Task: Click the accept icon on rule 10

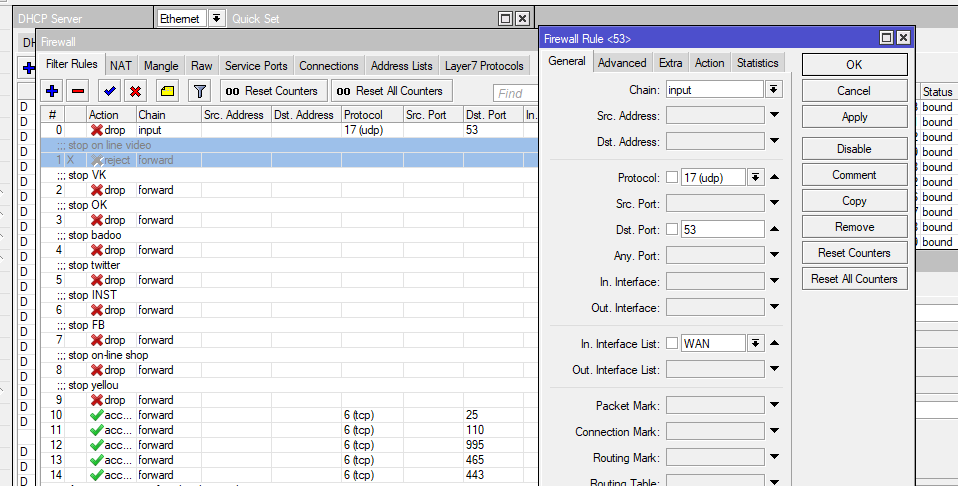Action: tap(97, 415)
